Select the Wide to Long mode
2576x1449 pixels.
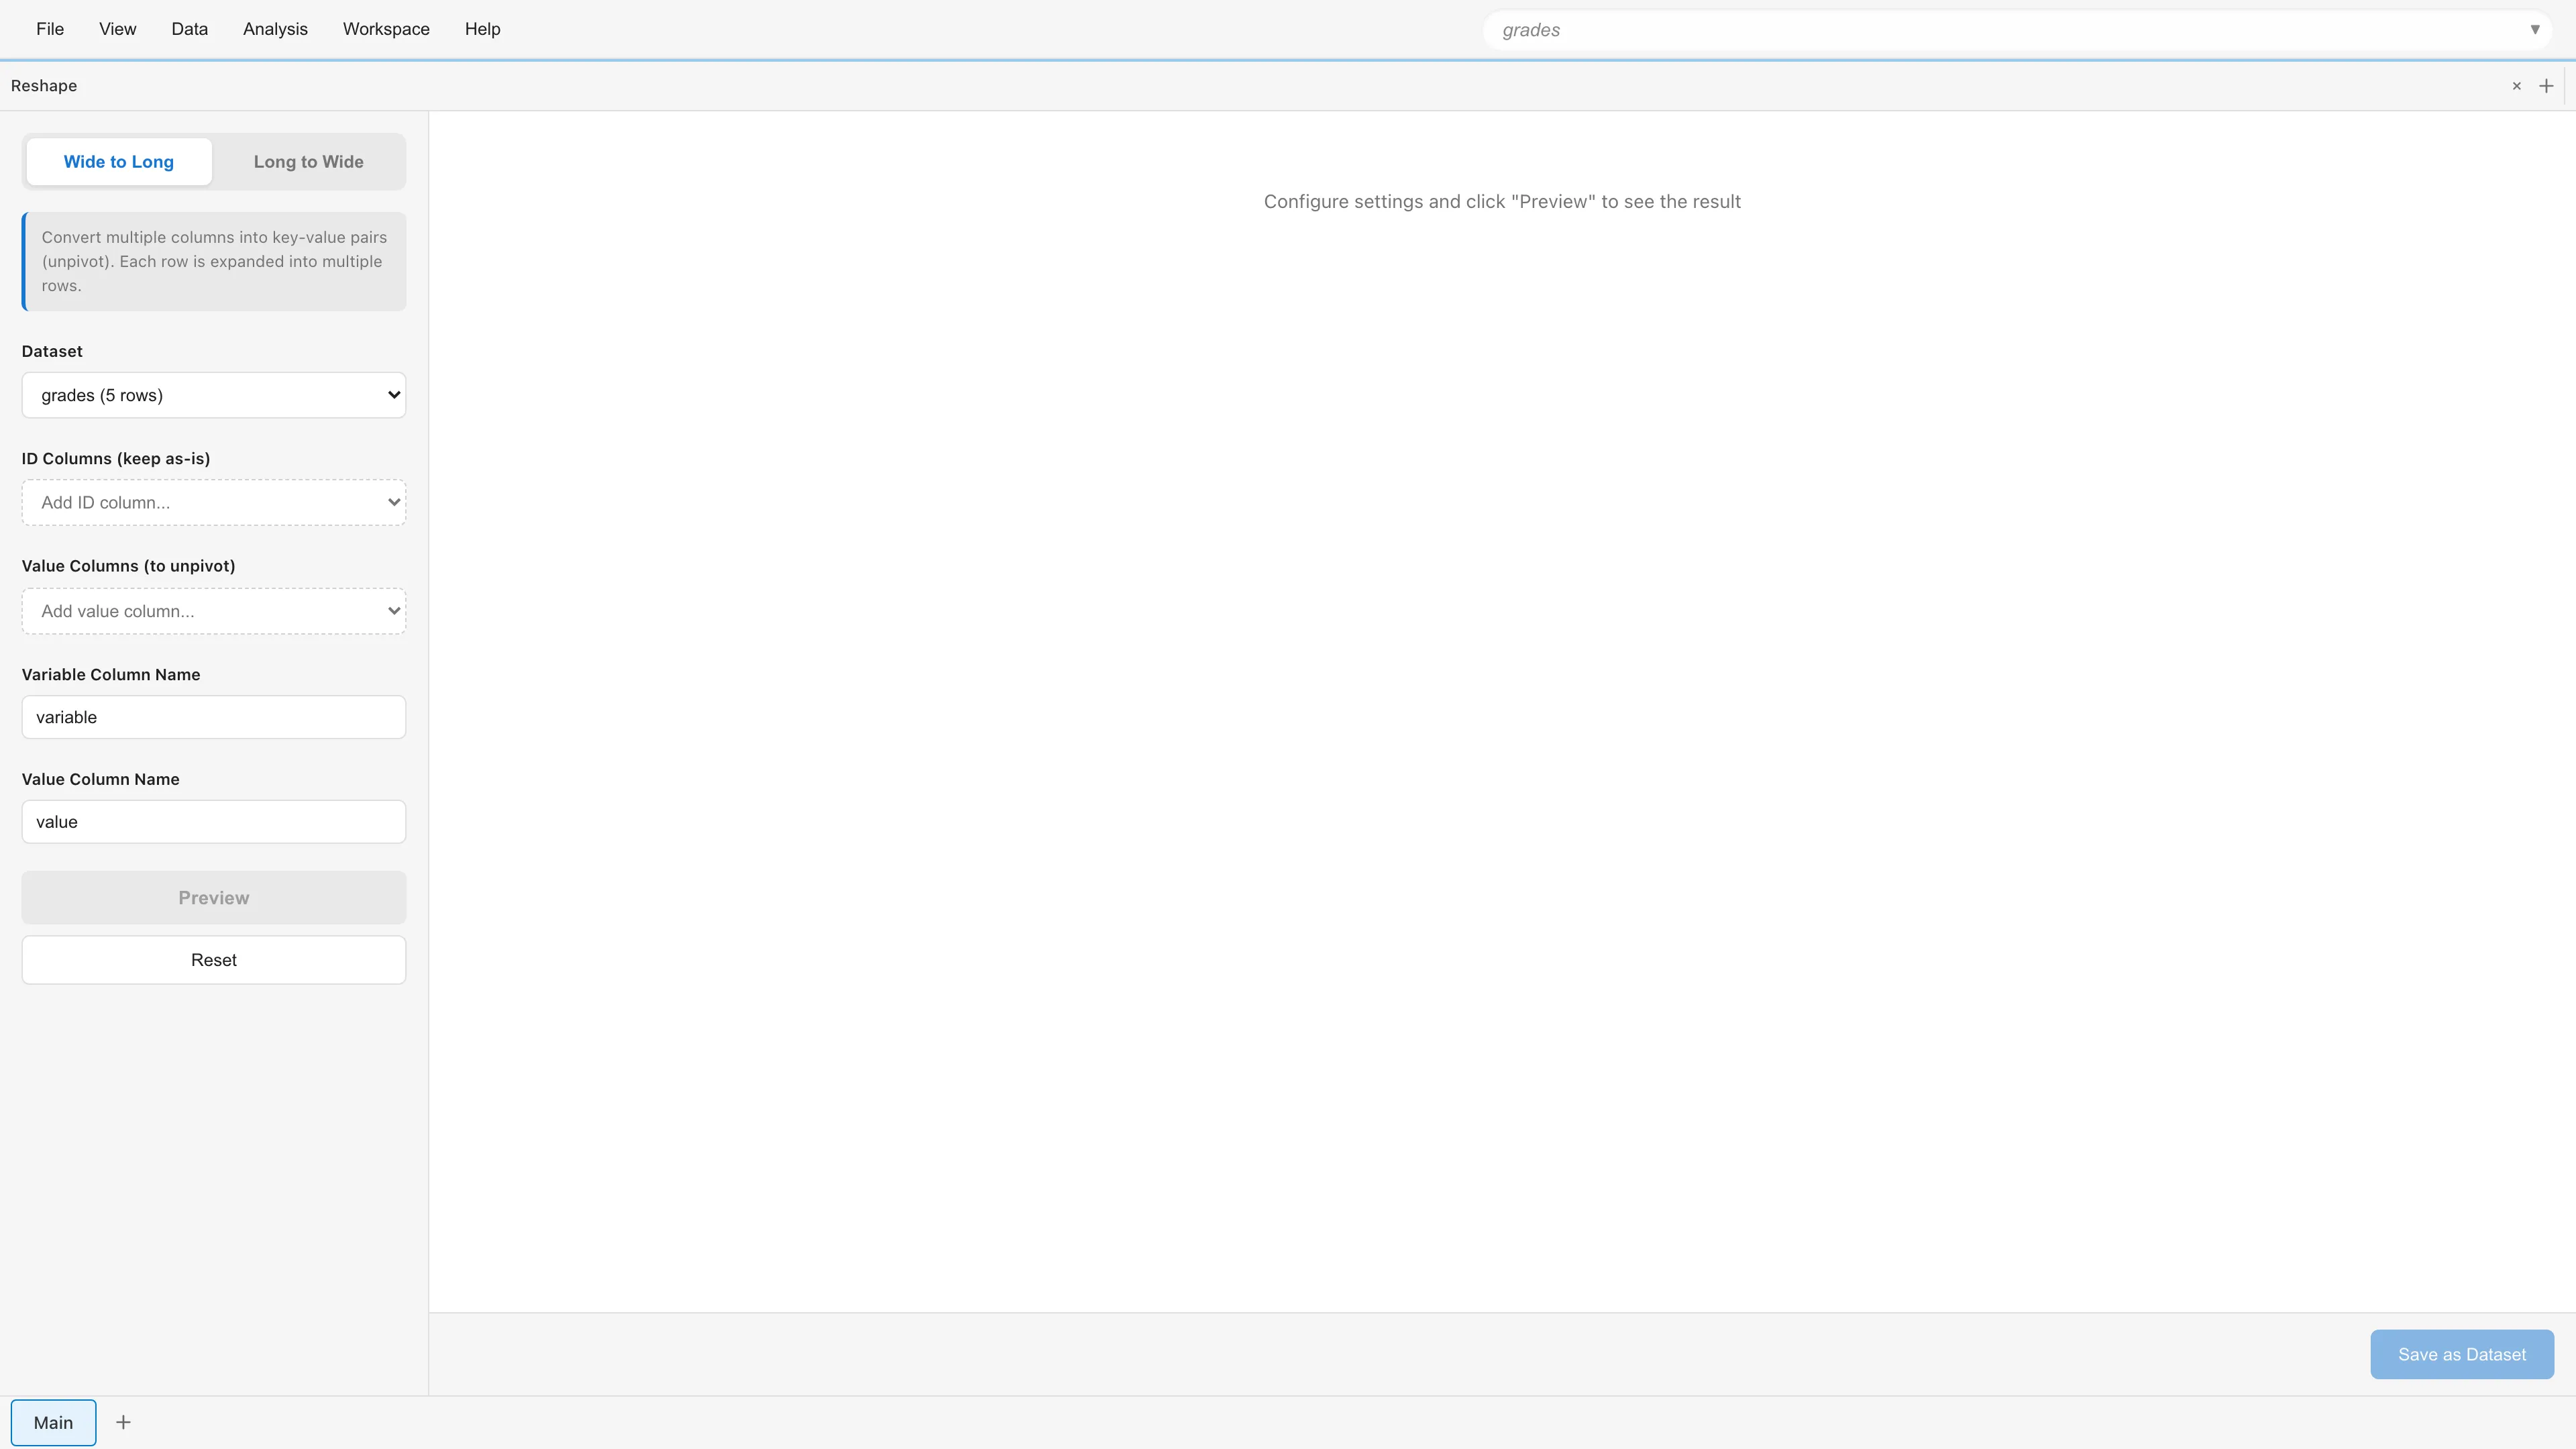point(119,161)
